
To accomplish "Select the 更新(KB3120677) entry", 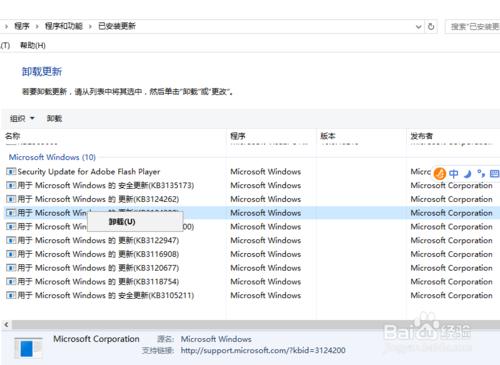I will (x=98, y=268).
